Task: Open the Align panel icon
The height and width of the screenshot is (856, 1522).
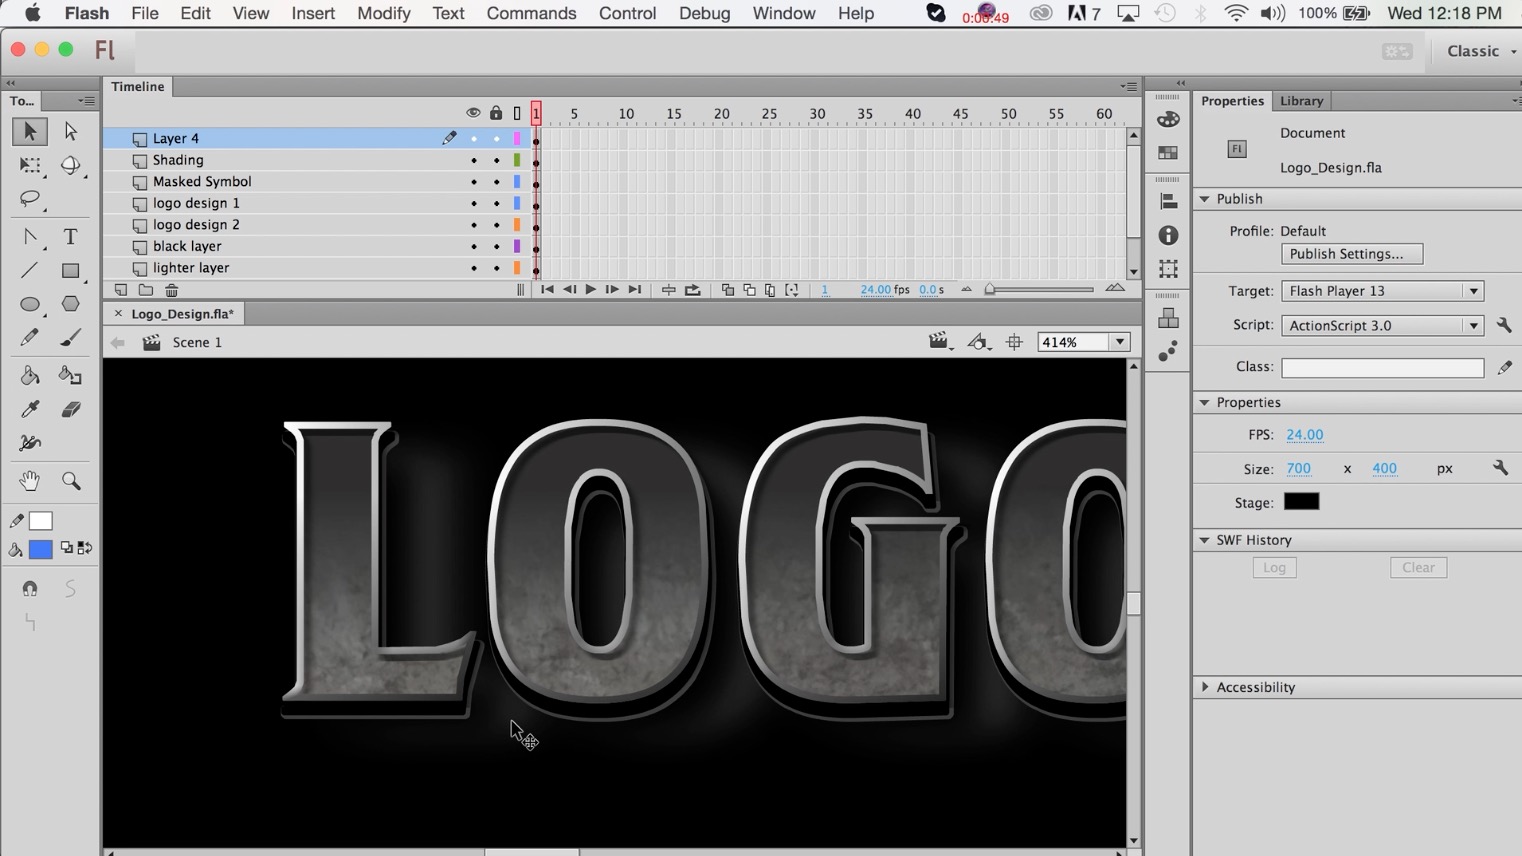Action: click(x=1167, y=200)
